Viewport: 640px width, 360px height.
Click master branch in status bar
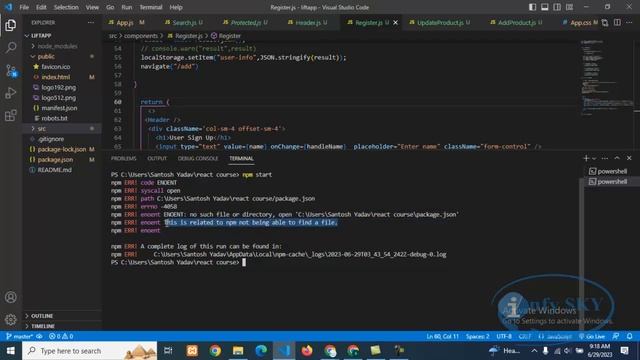click(x=19, y=336)
